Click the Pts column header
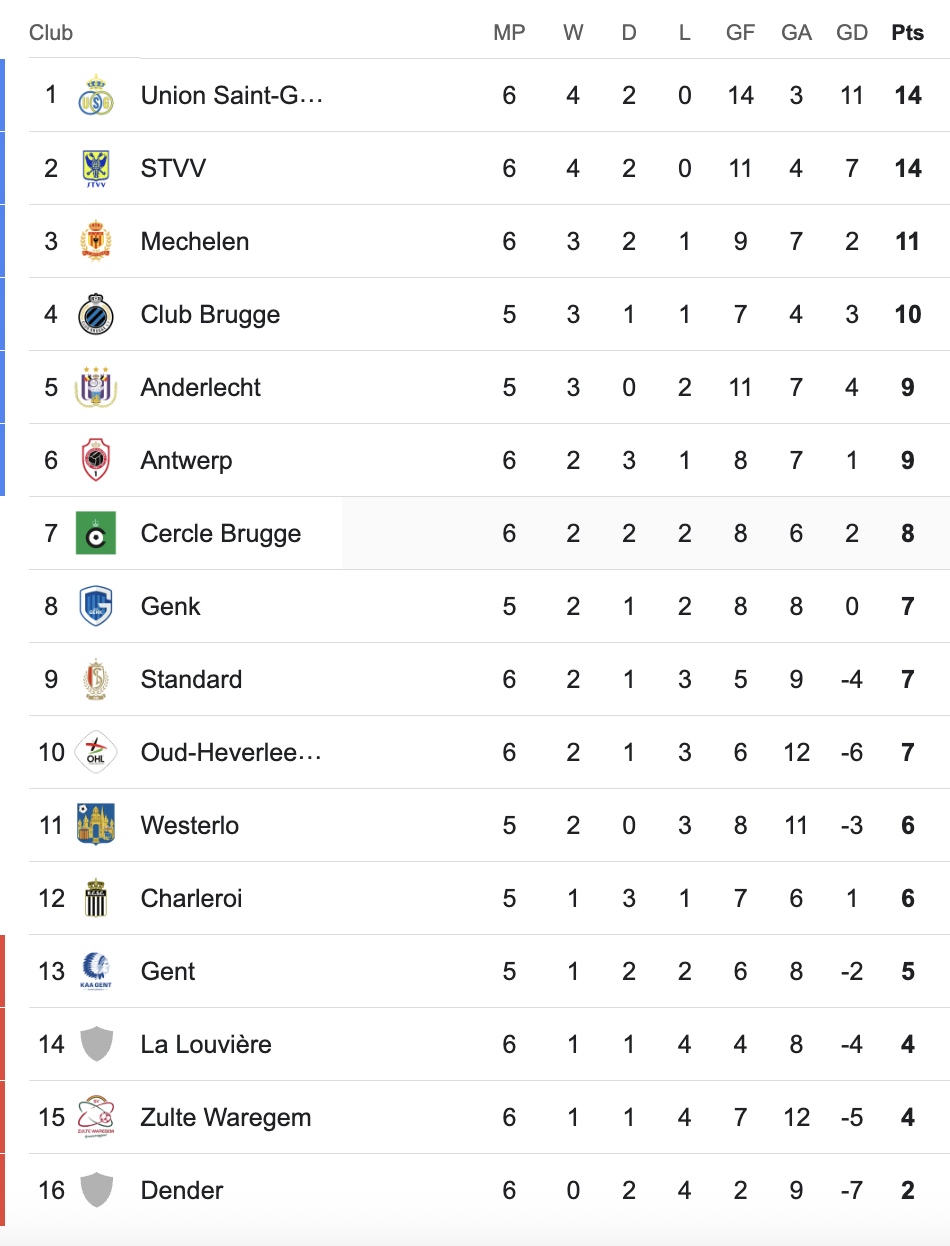950x1246 pixels. pos(908,32)
